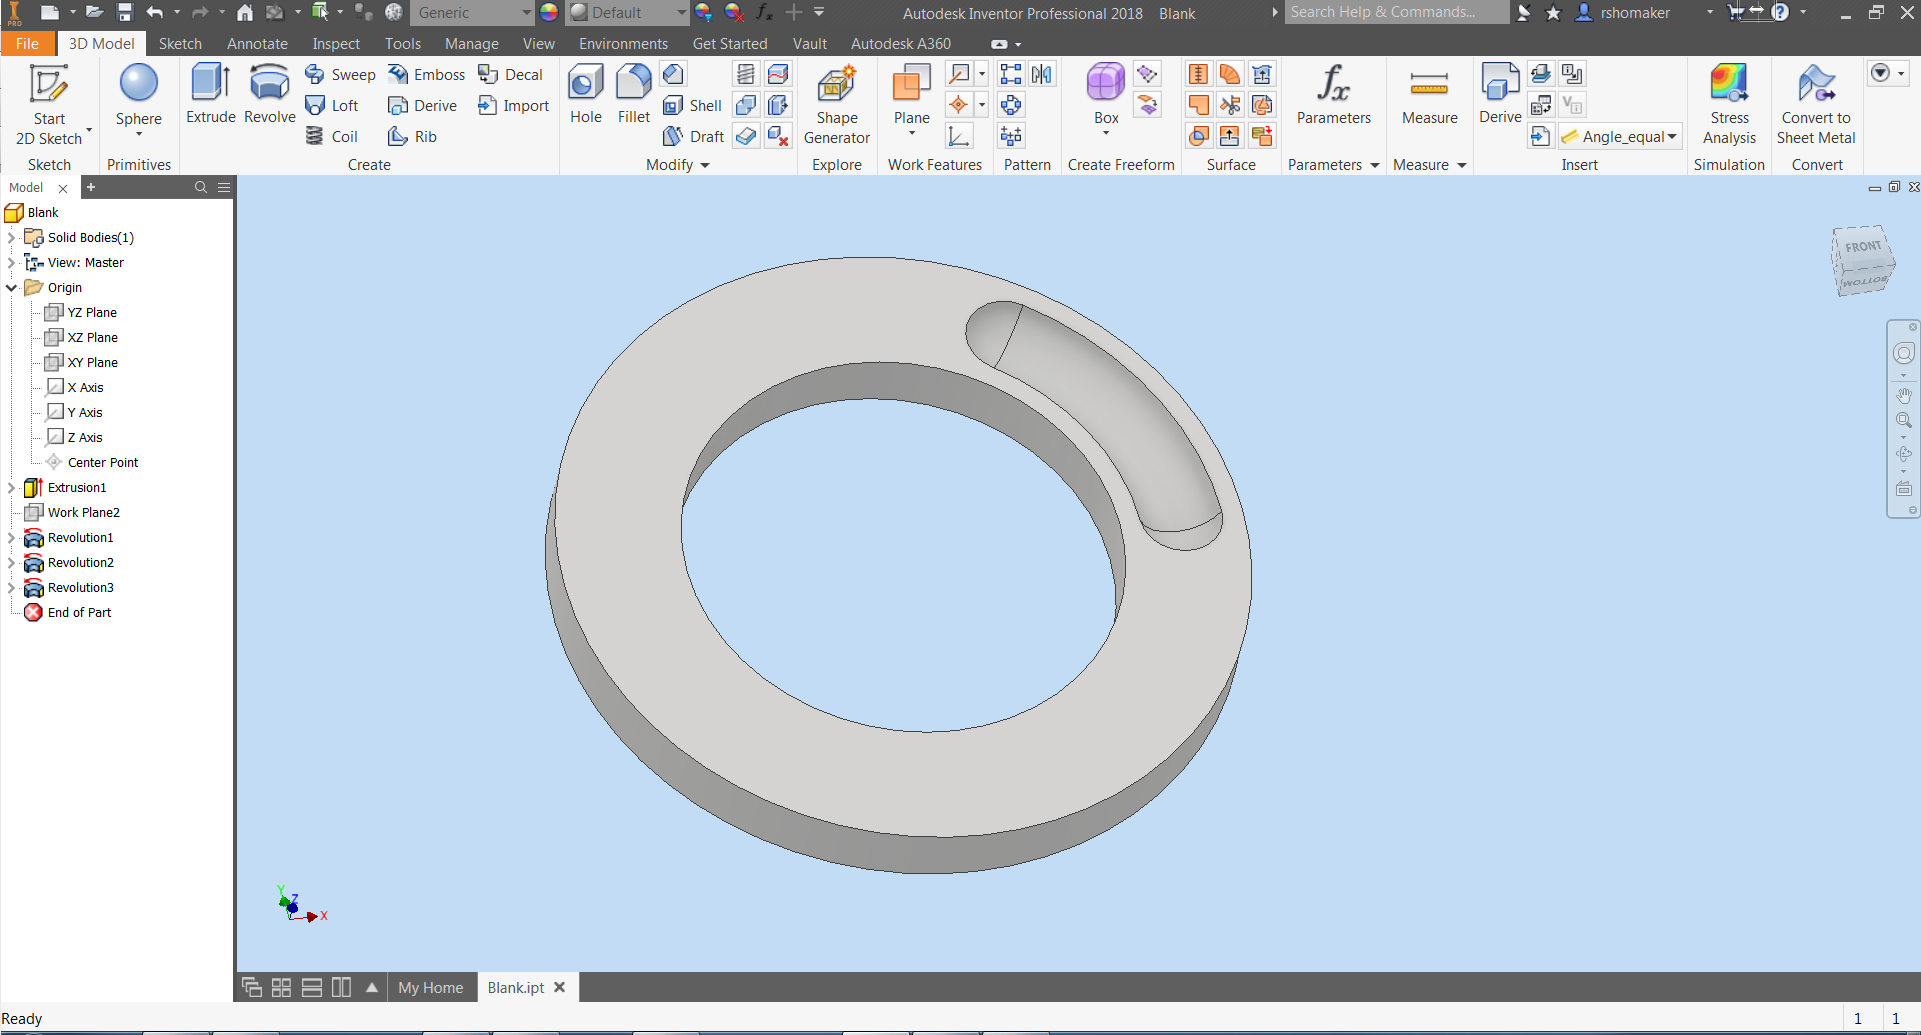Expand the Revolution3 feature

tap(12, 588)
